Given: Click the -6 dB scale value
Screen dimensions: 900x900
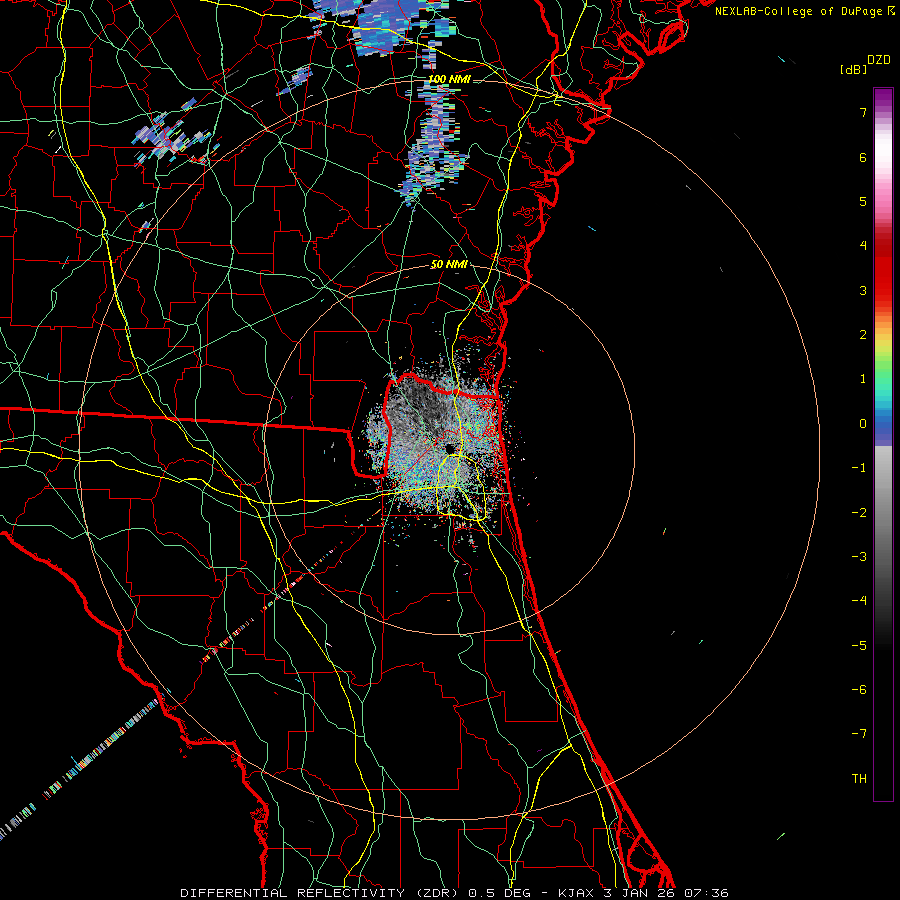Looking at the screenshot, I should [x=859, y=689].
